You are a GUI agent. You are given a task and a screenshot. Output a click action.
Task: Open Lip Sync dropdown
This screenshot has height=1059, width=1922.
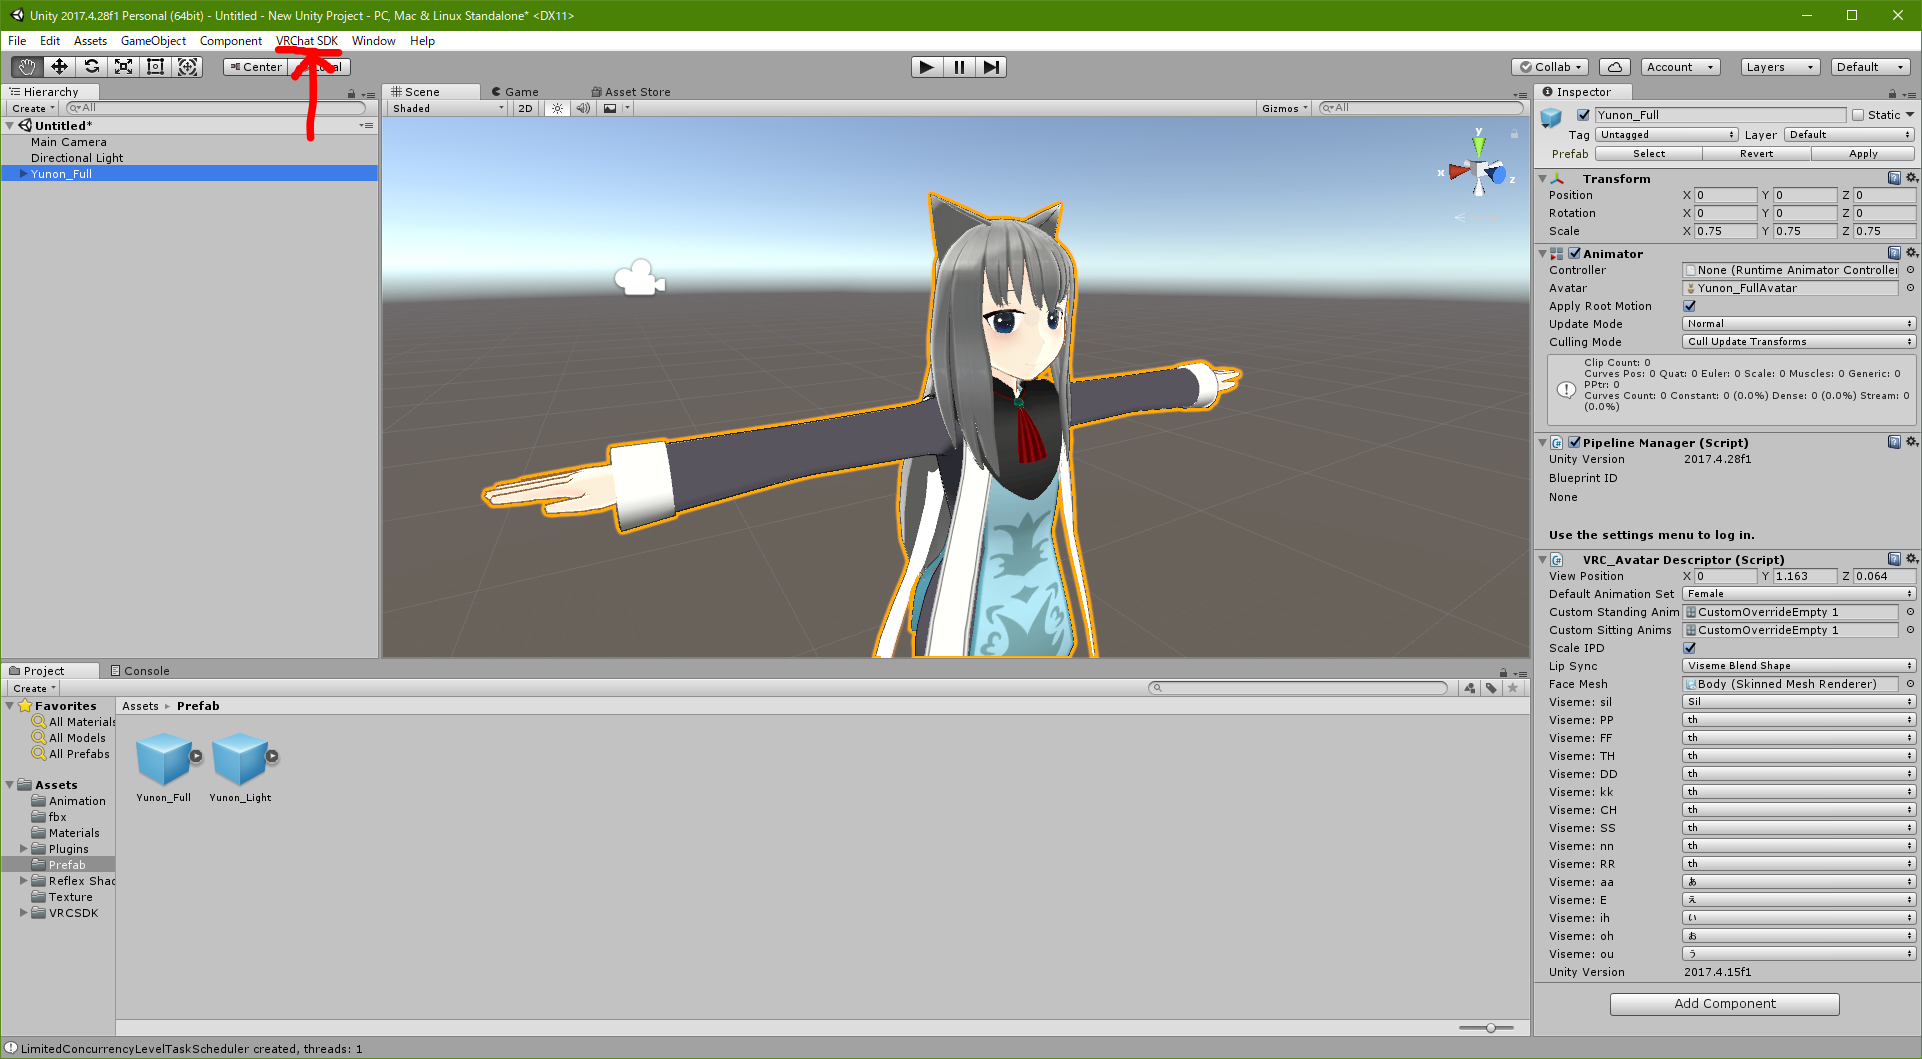(x=1799, y=666)
